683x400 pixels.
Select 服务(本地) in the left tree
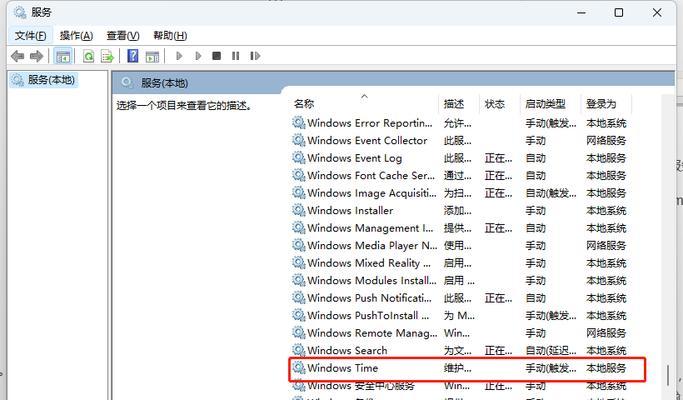pos(44,80)
